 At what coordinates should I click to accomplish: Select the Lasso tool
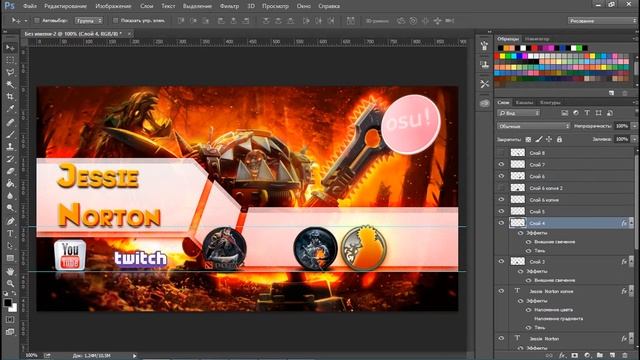pyautogui.click(x=10, y=72)
